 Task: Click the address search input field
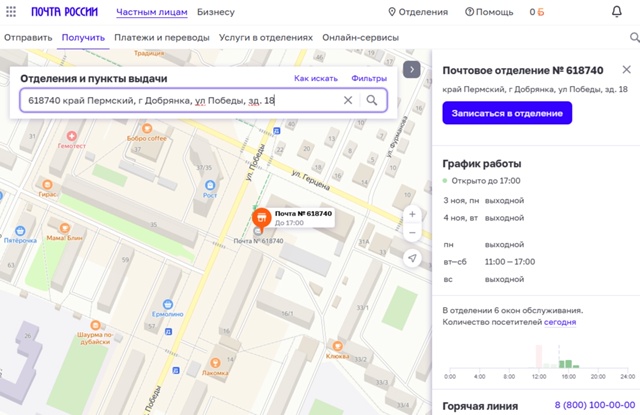pos(180,100)
